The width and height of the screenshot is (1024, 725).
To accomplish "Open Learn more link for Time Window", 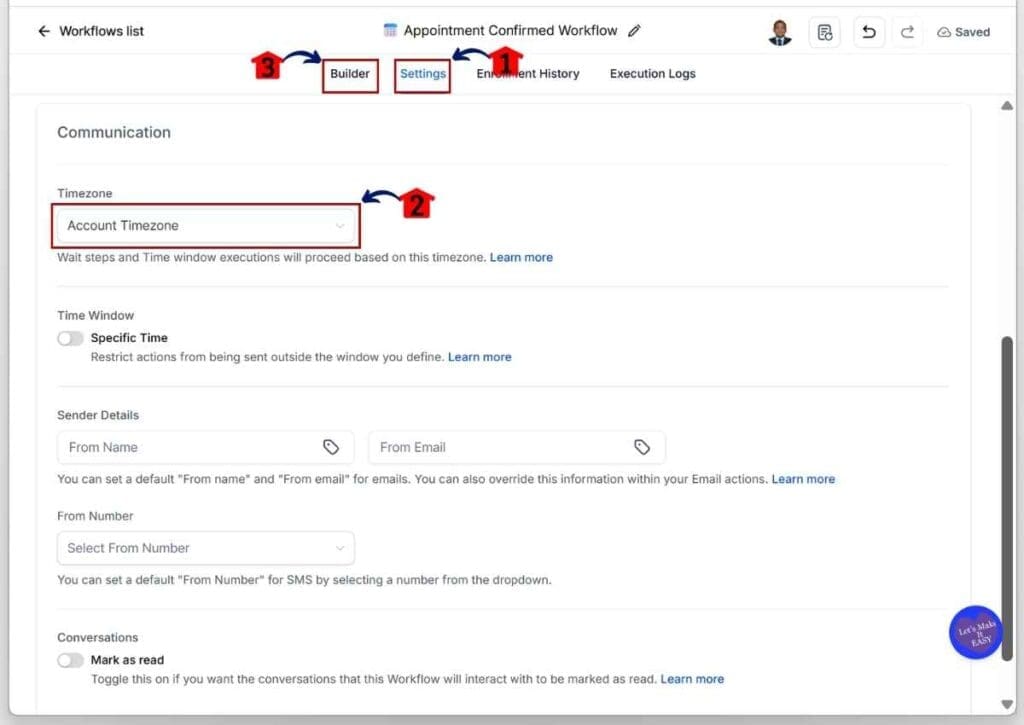I will [x=479, y=357].
